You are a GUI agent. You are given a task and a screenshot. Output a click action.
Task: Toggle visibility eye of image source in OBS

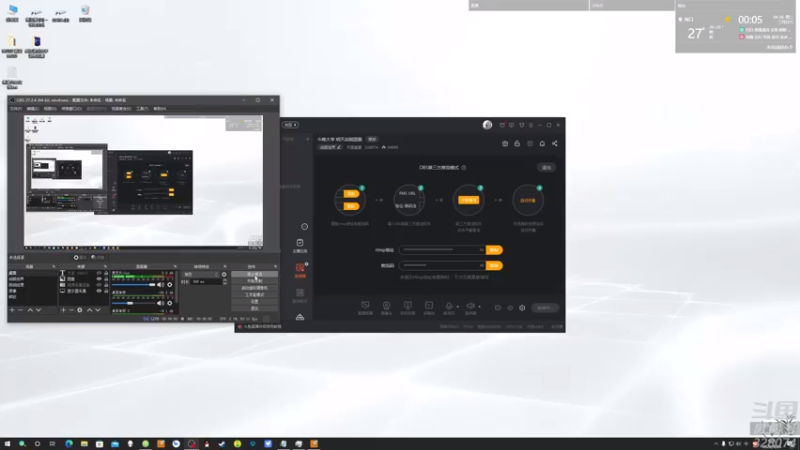(x=99, y=279)
